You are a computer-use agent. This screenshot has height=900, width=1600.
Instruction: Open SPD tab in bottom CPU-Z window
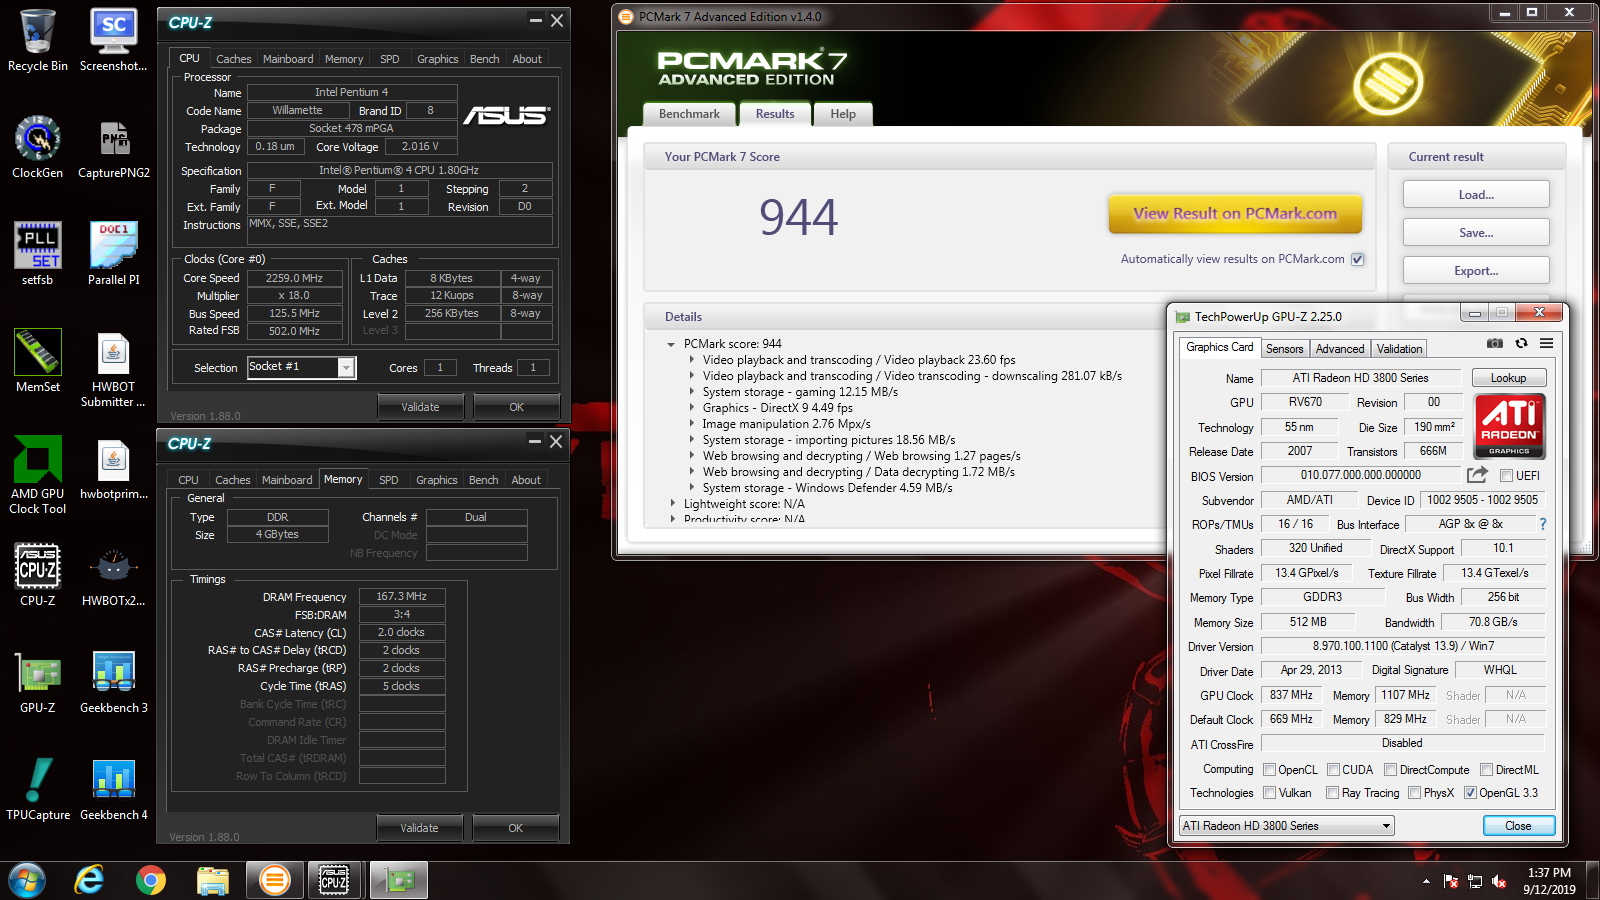(x=389, y=480)
